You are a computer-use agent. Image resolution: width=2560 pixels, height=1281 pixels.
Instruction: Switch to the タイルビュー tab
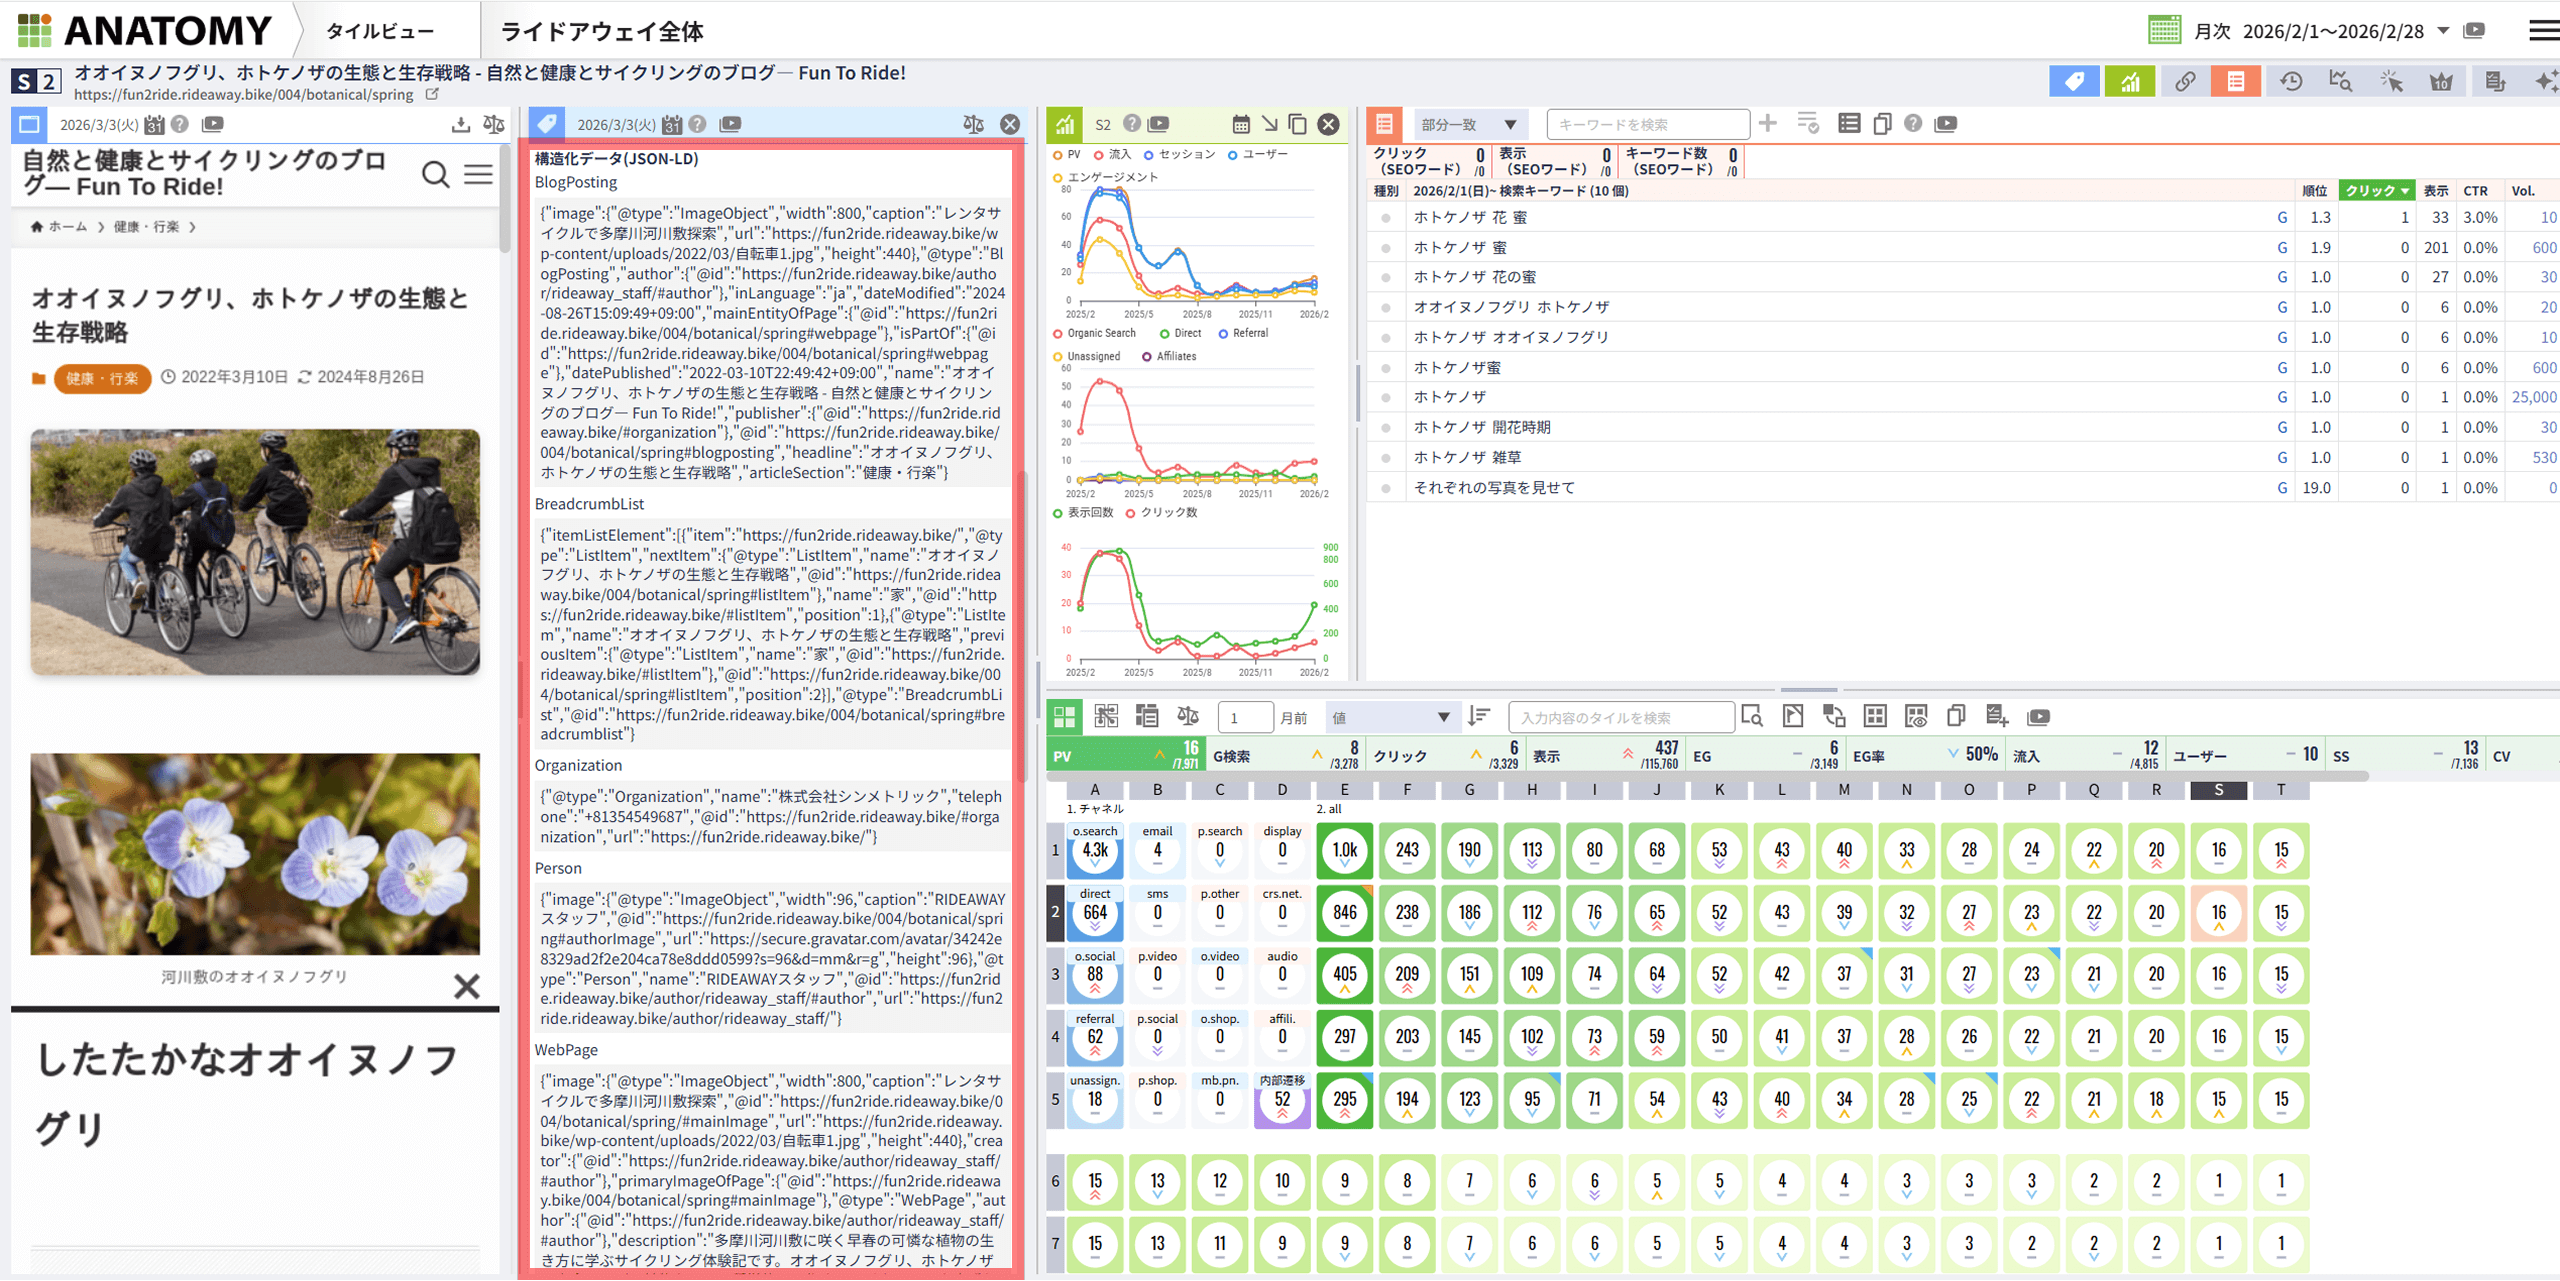[x=380, y=31]
